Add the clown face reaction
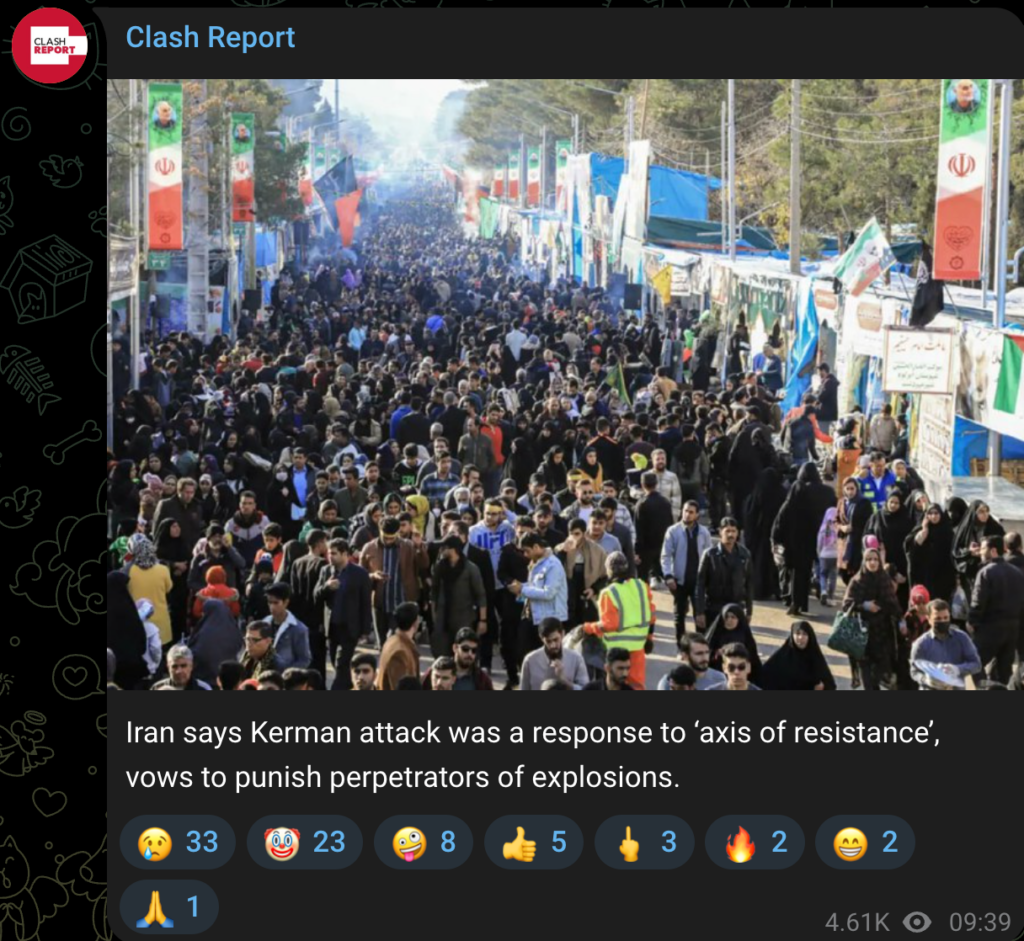The image size is (1024, 941). [304, 842]
